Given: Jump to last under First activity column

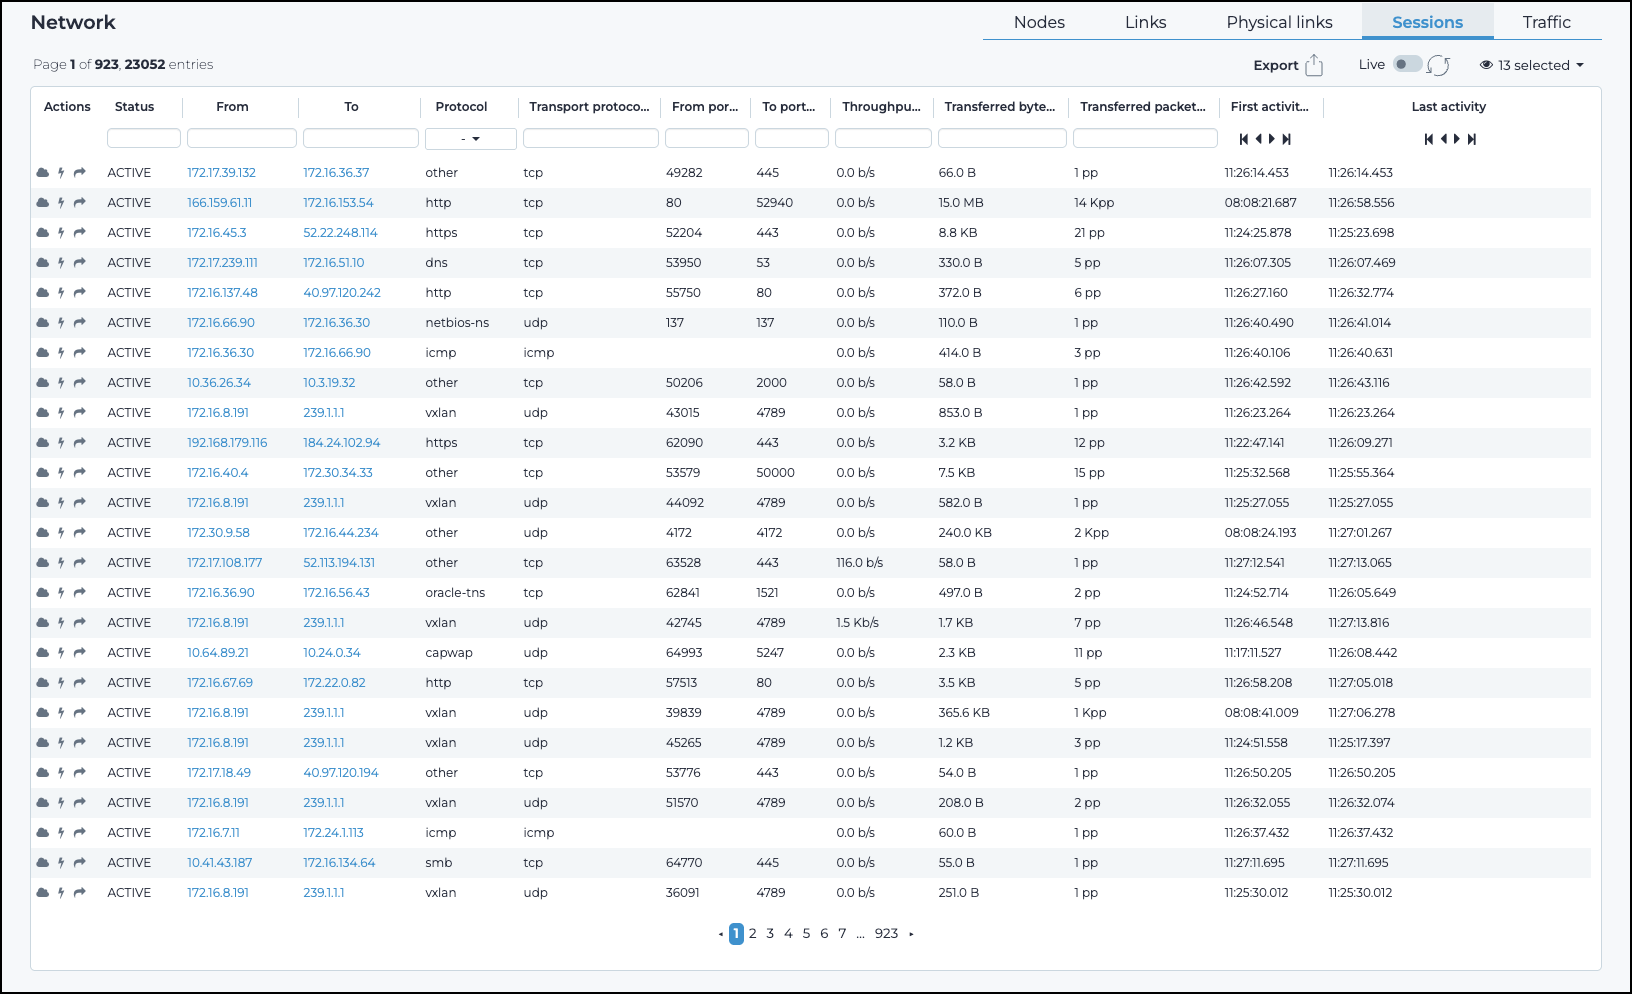Looking at the screenshot, I should point(1287,139).
